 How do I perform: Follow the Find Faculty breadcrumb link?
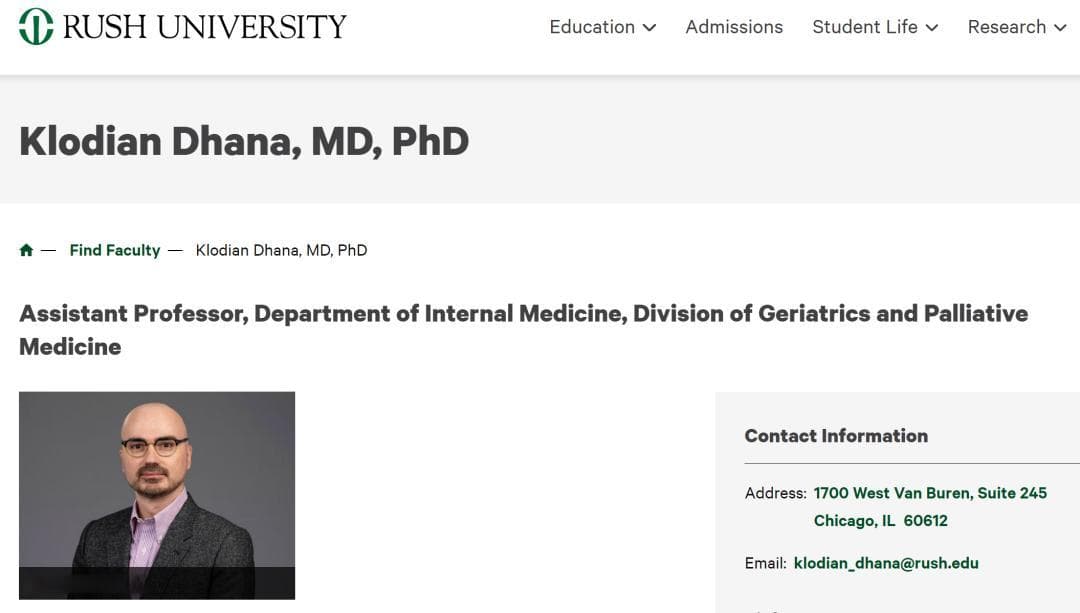point(115,250)
